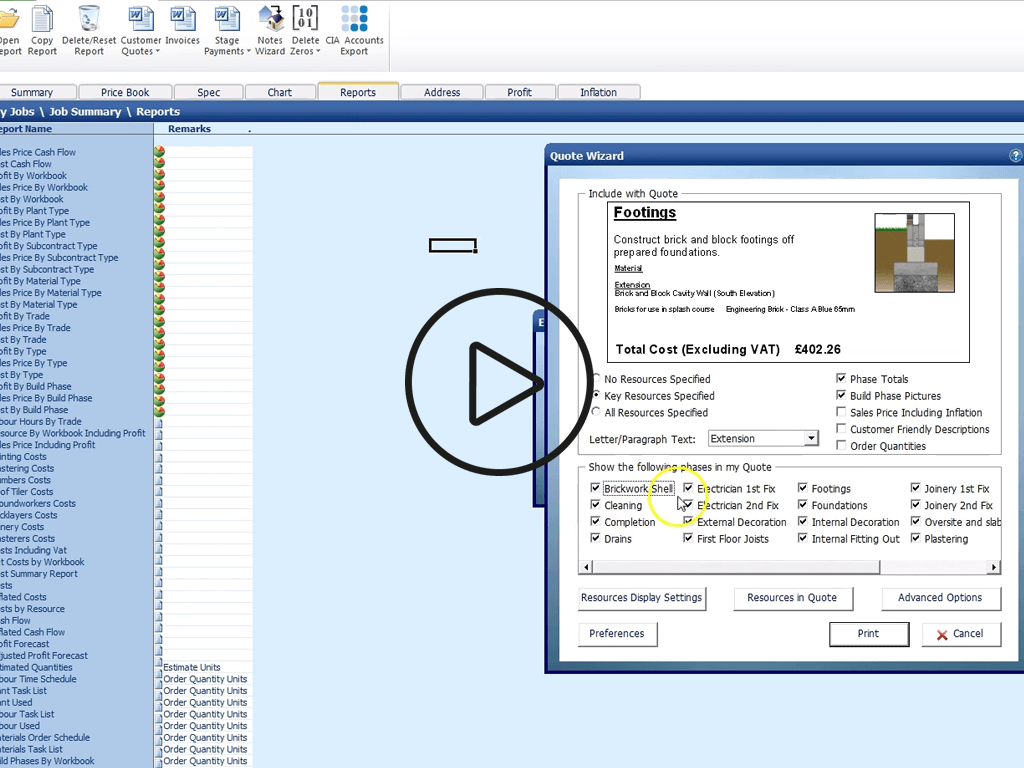Open the Customer Quotes Word icon
Viewport: 1024px width, 768px height.
coord(140,18)
